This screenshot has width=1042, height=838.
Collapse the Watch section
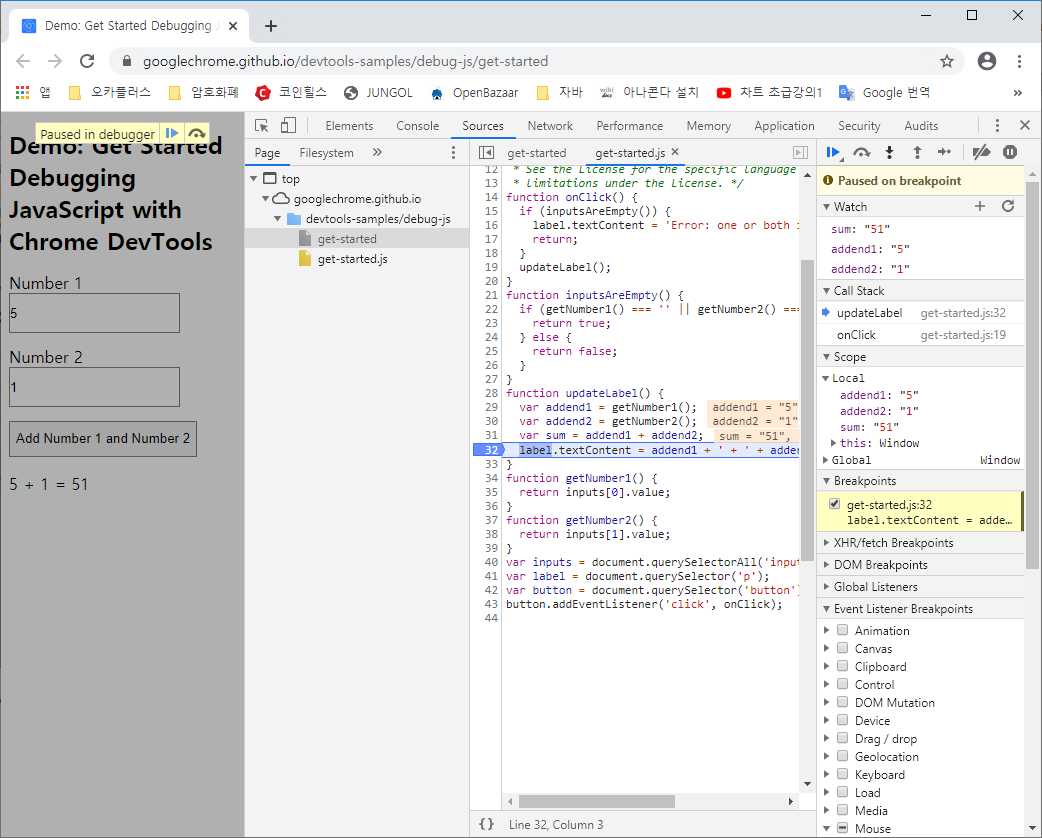pyautogui.click(x=827, y=207)
